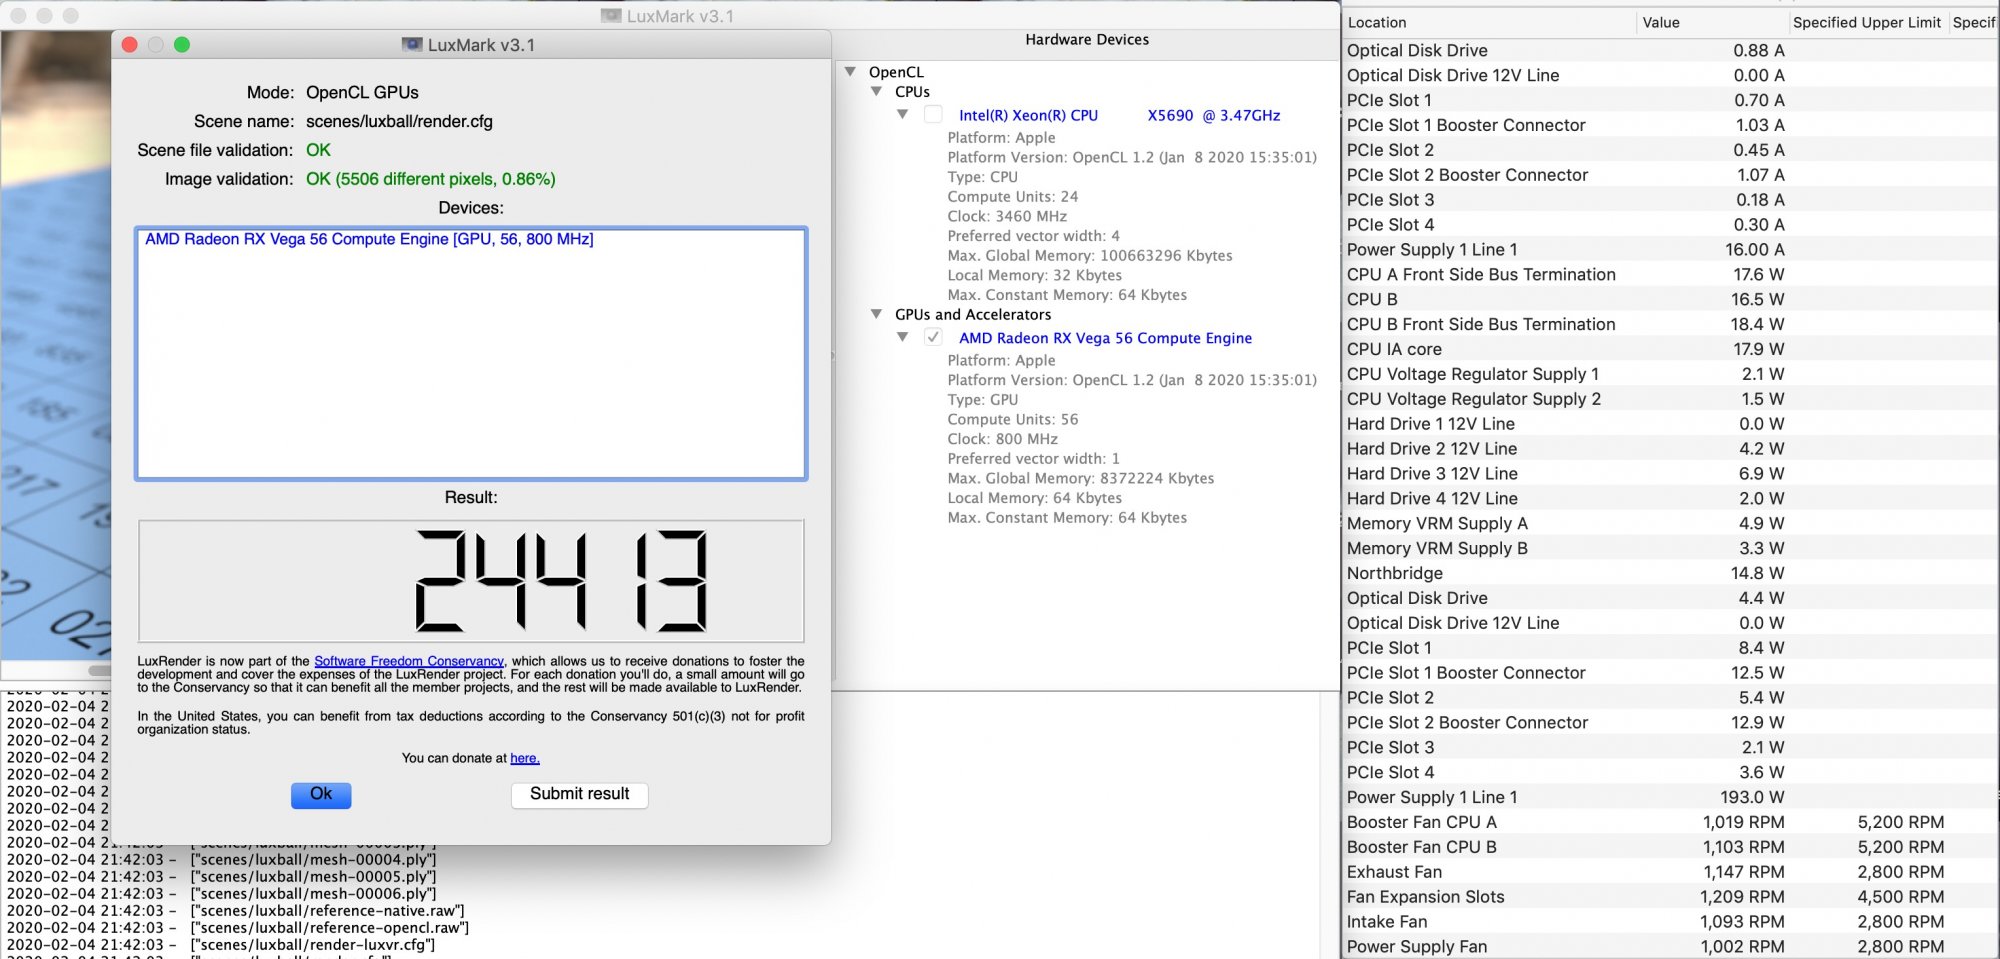Click the Booster Fan CPU A 5,200 RPM limit
This screenshot has width=2000, height=959.
click(1900, 822)
